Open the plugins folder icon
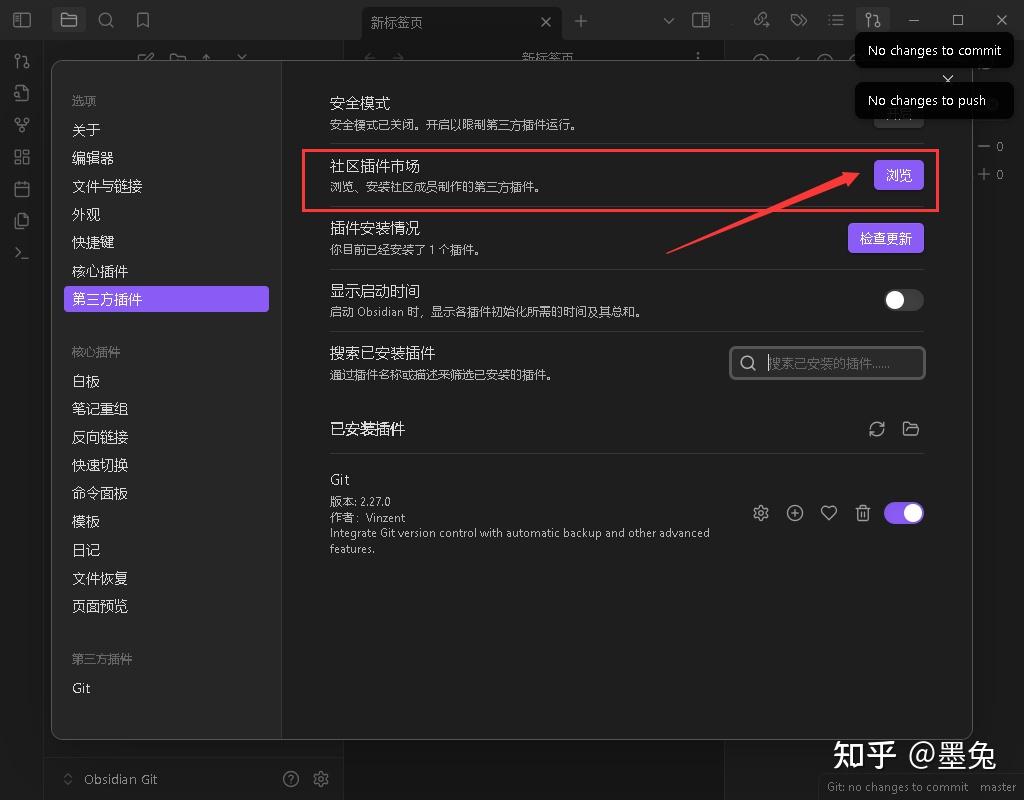1024x800 pixels. [911, 429]
